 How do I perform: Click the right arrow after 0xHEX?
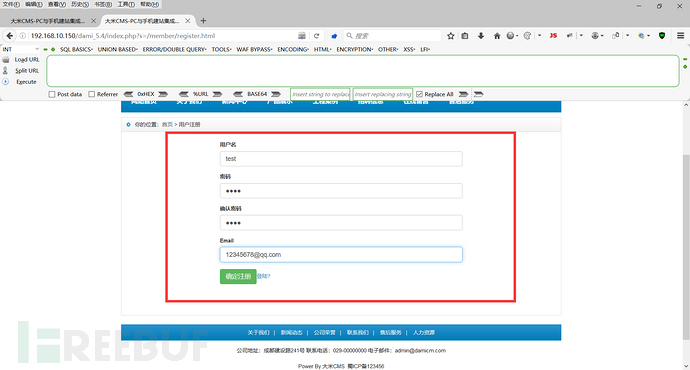pyautogui.click(x=163, y=94)
